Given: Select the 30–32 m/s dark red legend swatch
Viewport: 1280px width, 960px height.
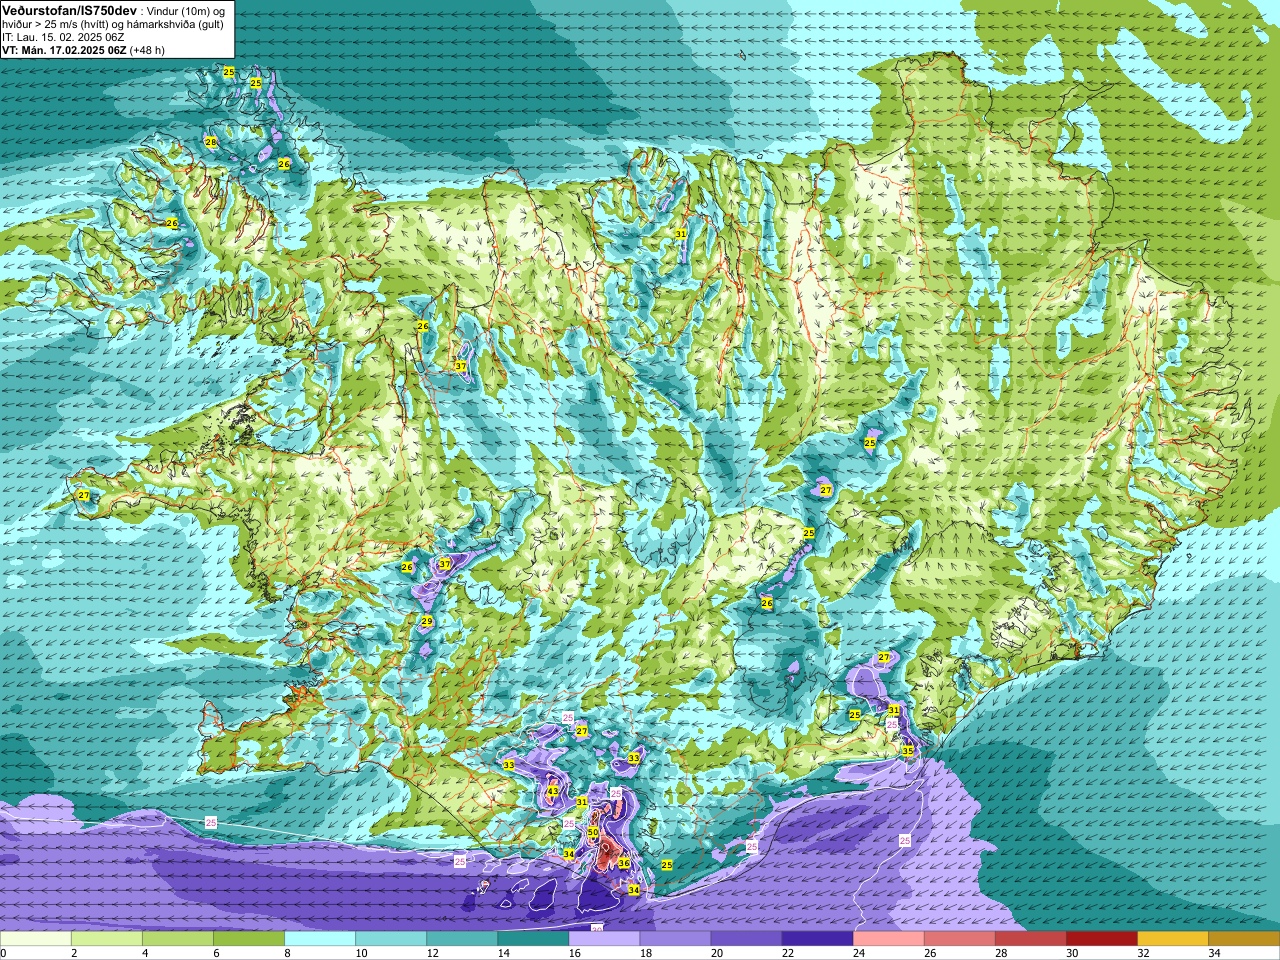Looking at the screenshot, I should point(1101,939).
